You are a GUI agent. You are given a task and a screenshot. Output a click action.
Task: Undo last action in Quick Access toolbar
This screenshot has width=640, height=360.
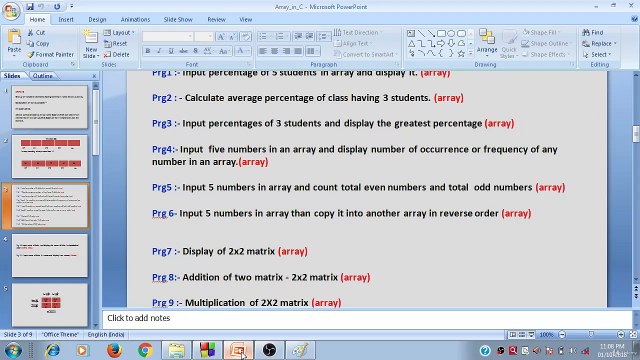tap(41, 7)
